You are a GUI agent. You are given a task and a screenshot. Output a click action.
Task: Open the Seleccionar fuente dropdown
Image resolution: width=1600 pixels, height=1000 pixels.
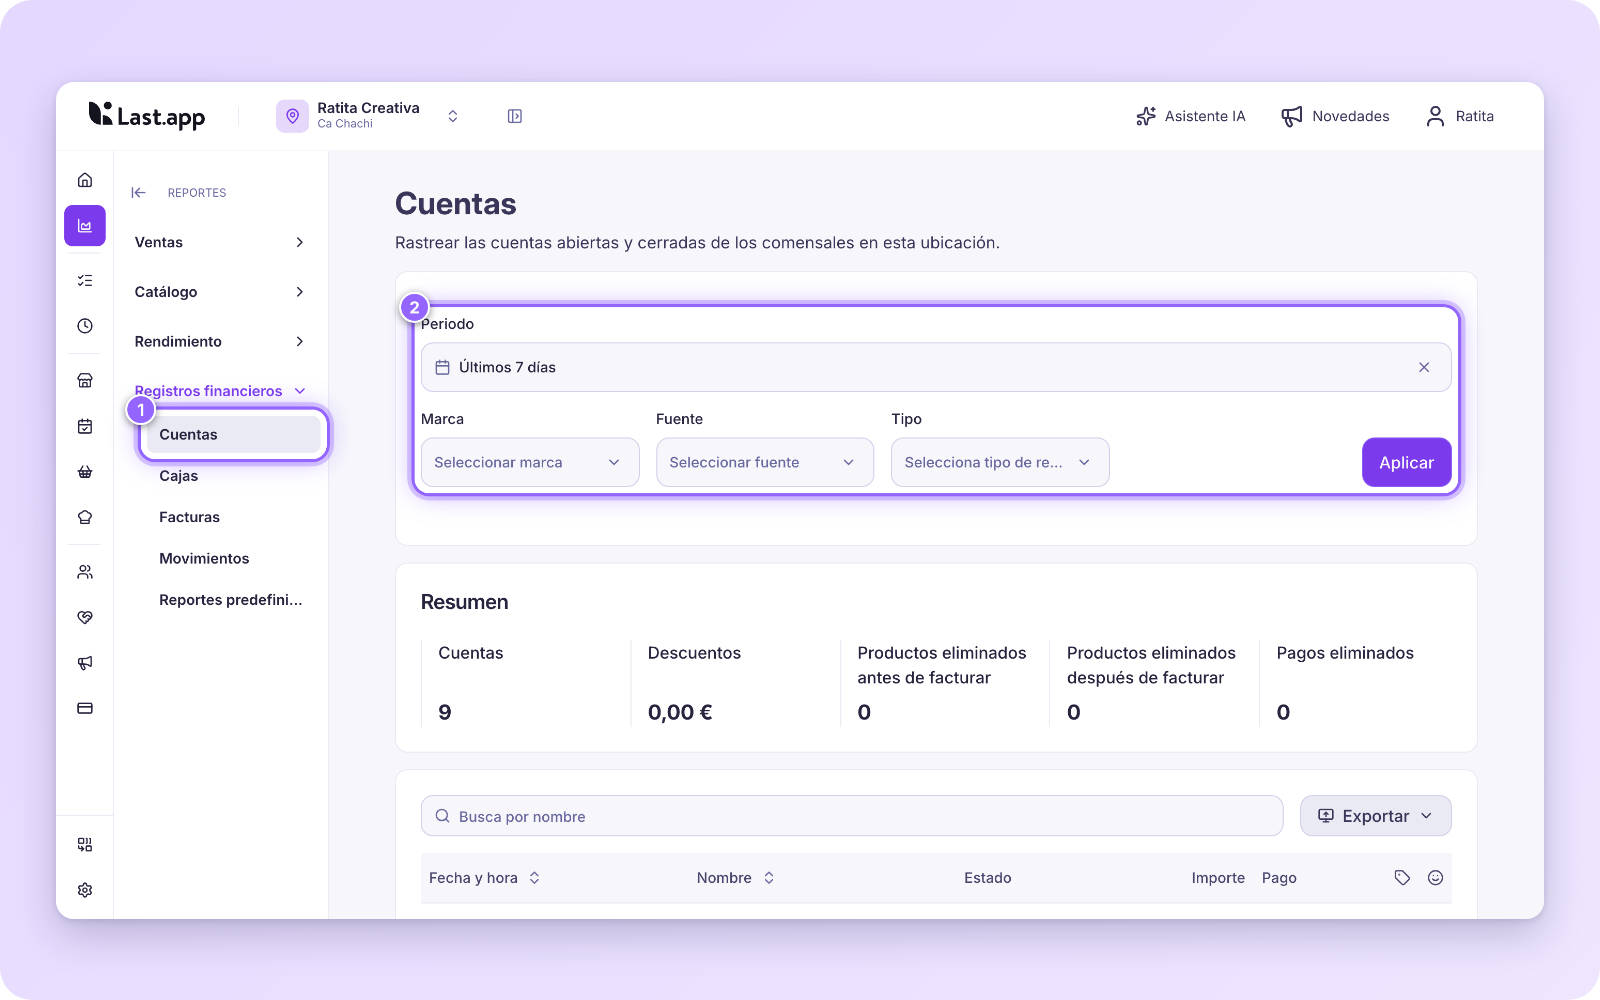tap(765, 462)
